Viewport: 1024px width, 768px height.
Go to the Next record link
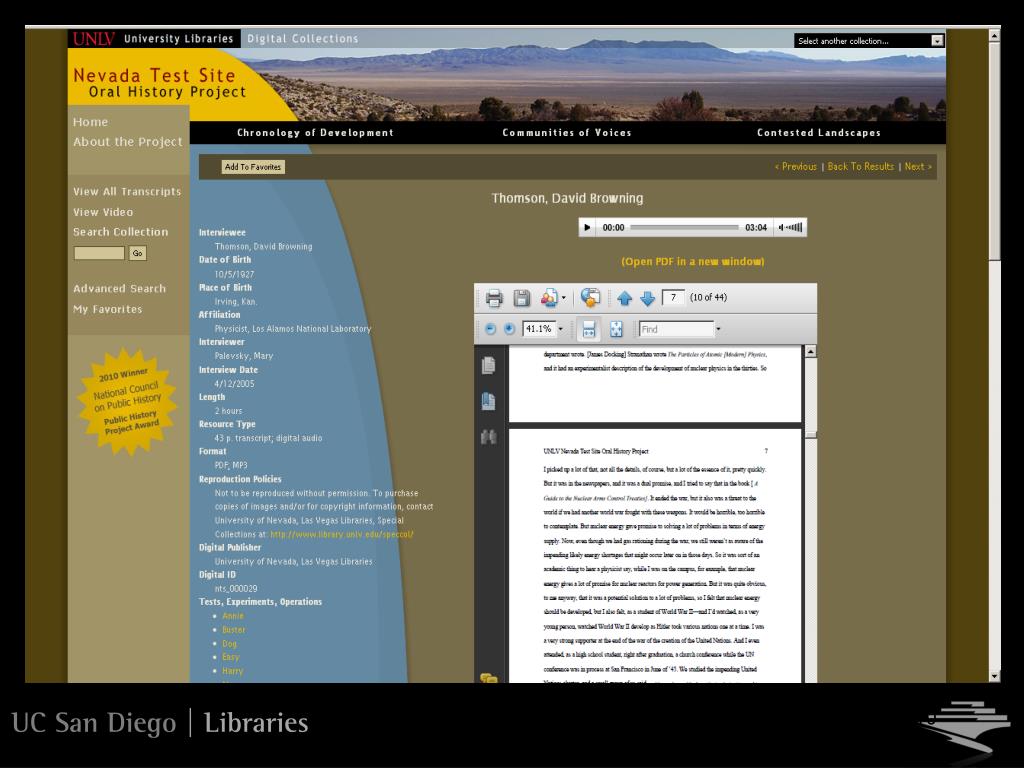pos(918,167)
